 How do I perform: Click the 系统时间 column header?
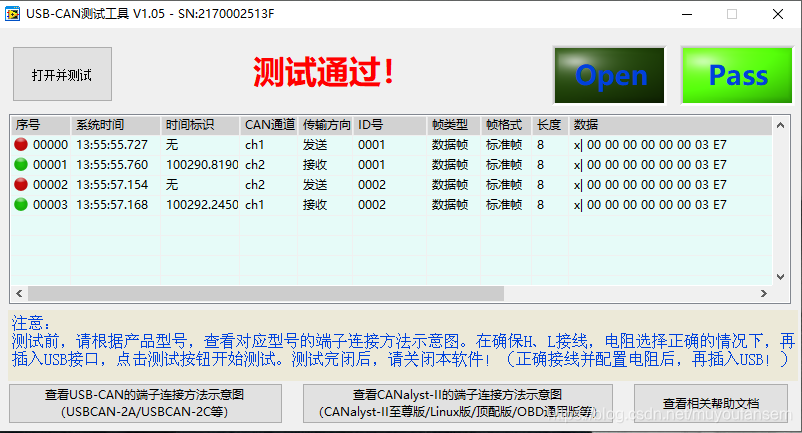point(116,125)
